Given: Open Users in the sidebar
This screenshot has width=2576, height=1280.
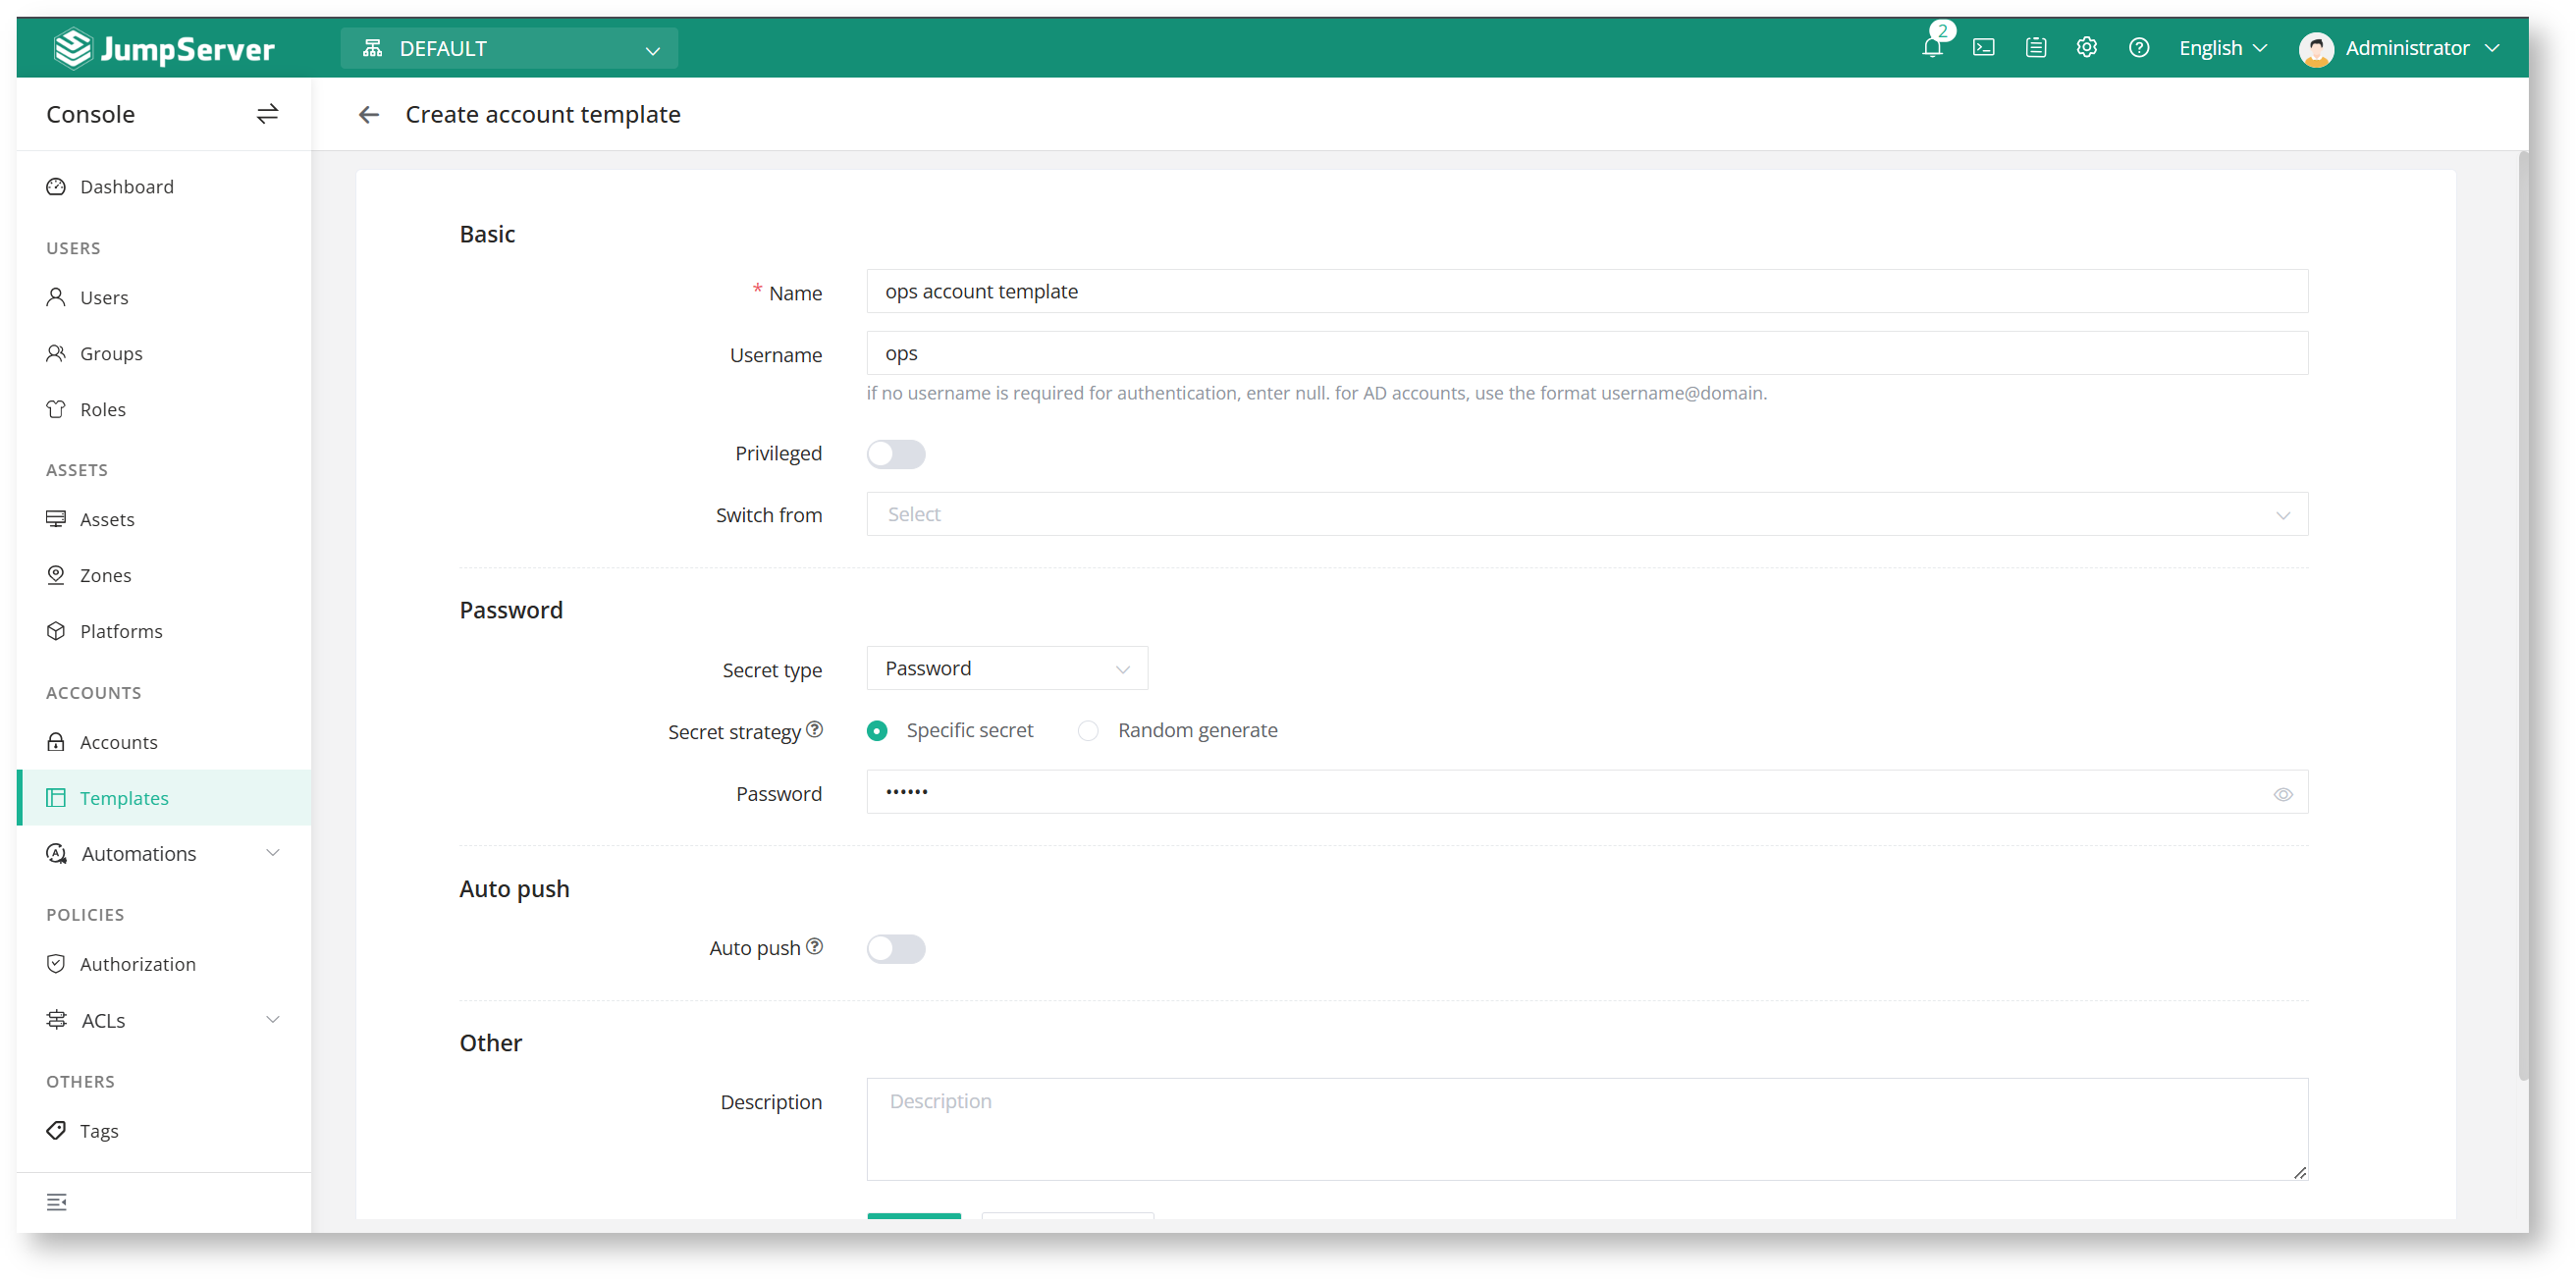Looking at the screenshot, I should point(164,297).
